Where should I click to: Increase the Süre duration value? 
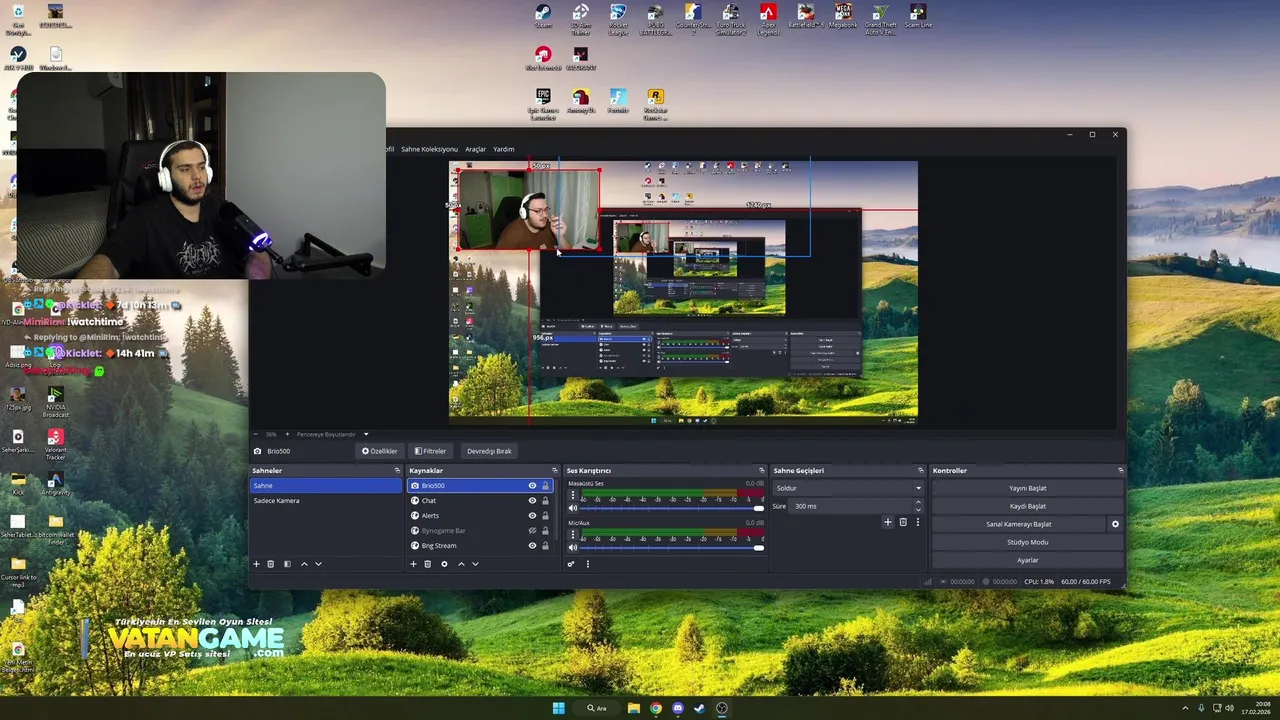click(918, 503)
